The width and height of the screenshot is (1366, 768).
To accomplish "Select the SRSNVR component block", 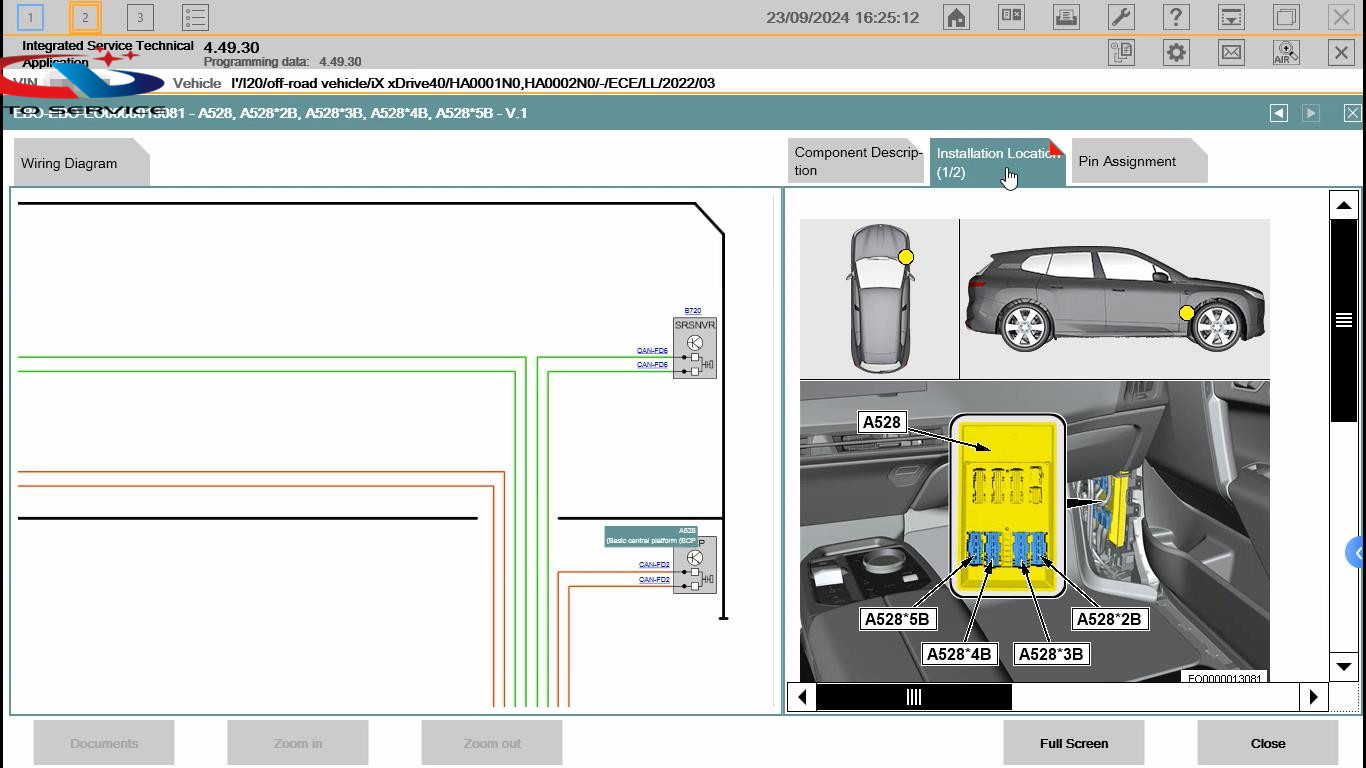I will click(x=695, y=348).
